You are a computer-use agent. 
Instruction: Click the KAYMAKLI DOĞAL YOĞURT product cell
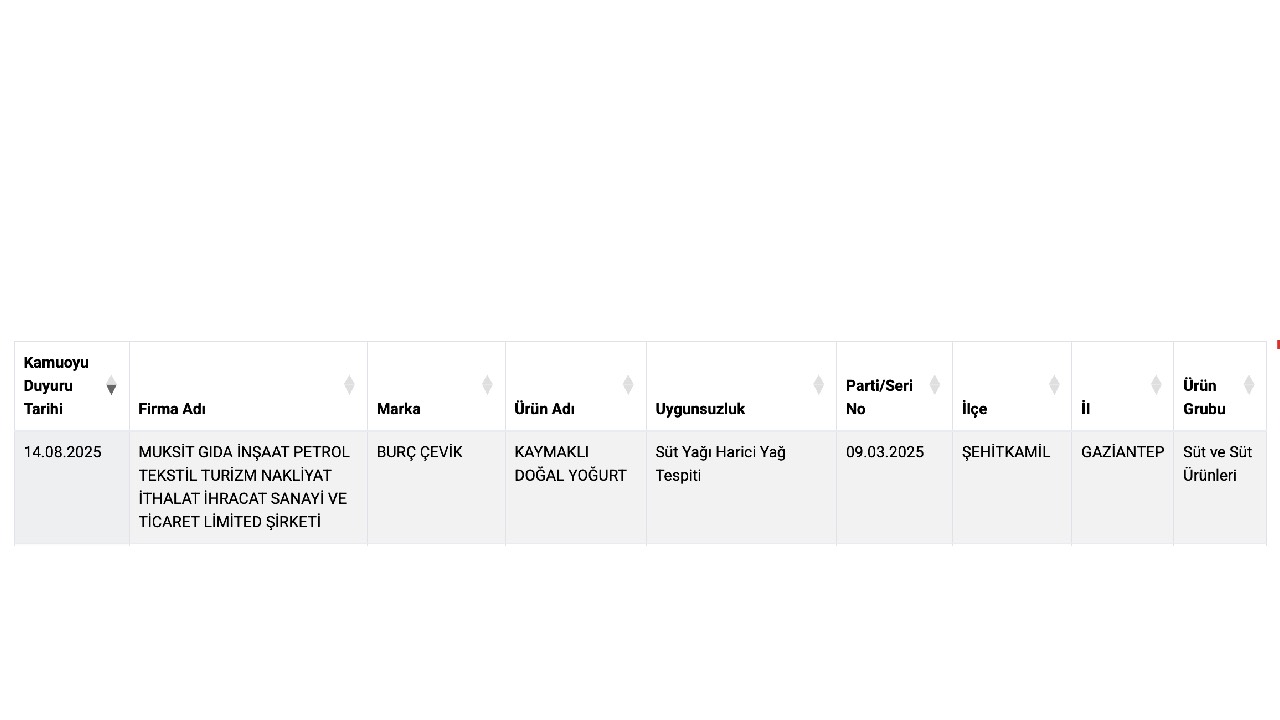(x=570, y=464)
